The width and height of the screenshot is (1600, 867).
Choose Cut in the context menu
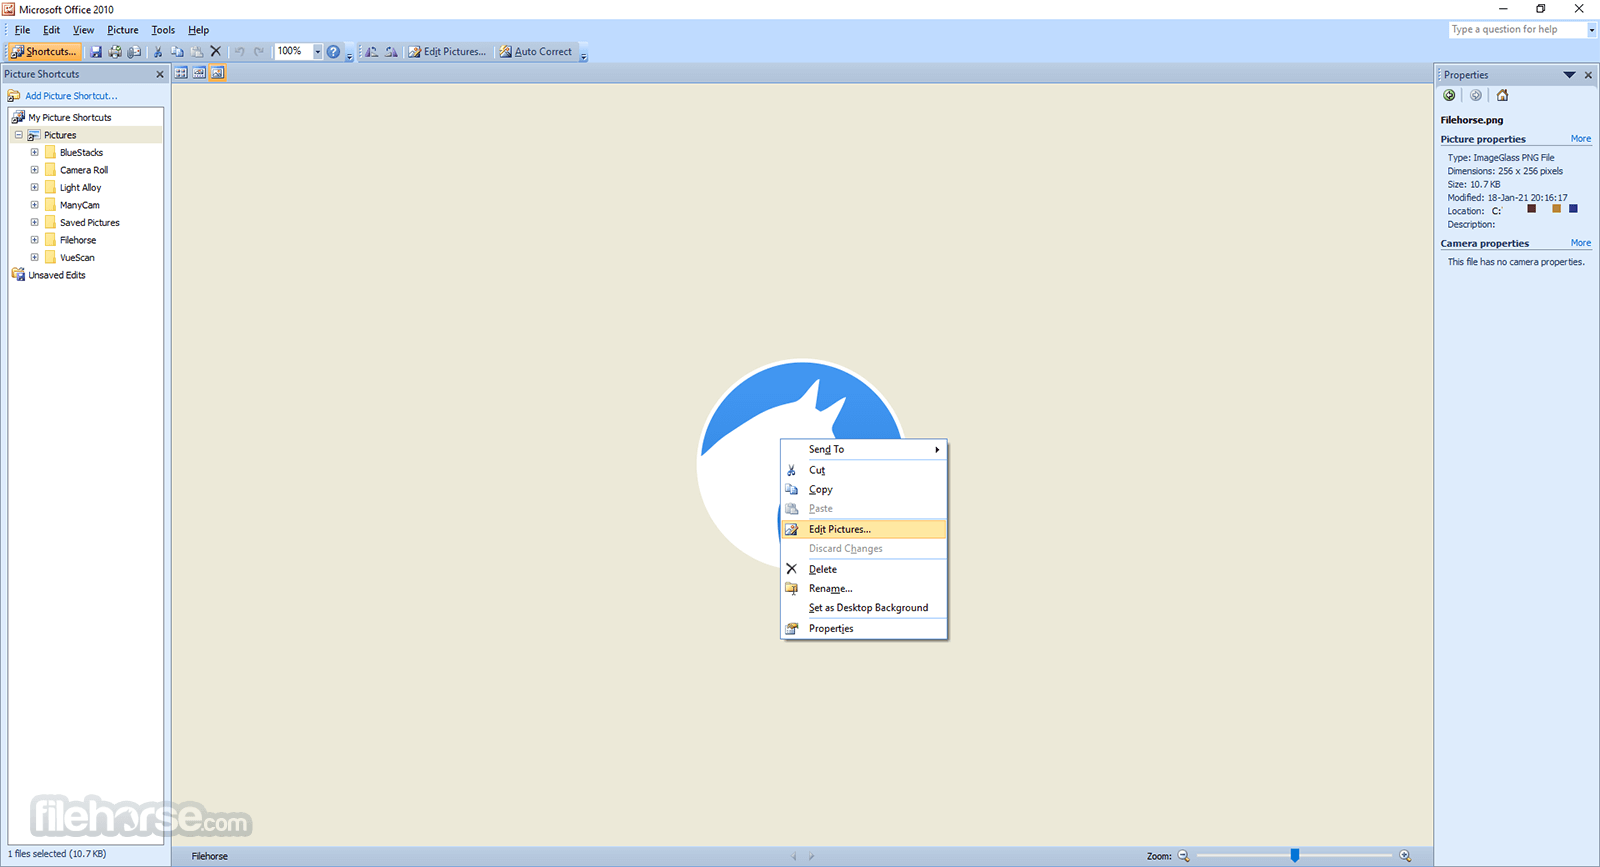[x=864, y=470]
